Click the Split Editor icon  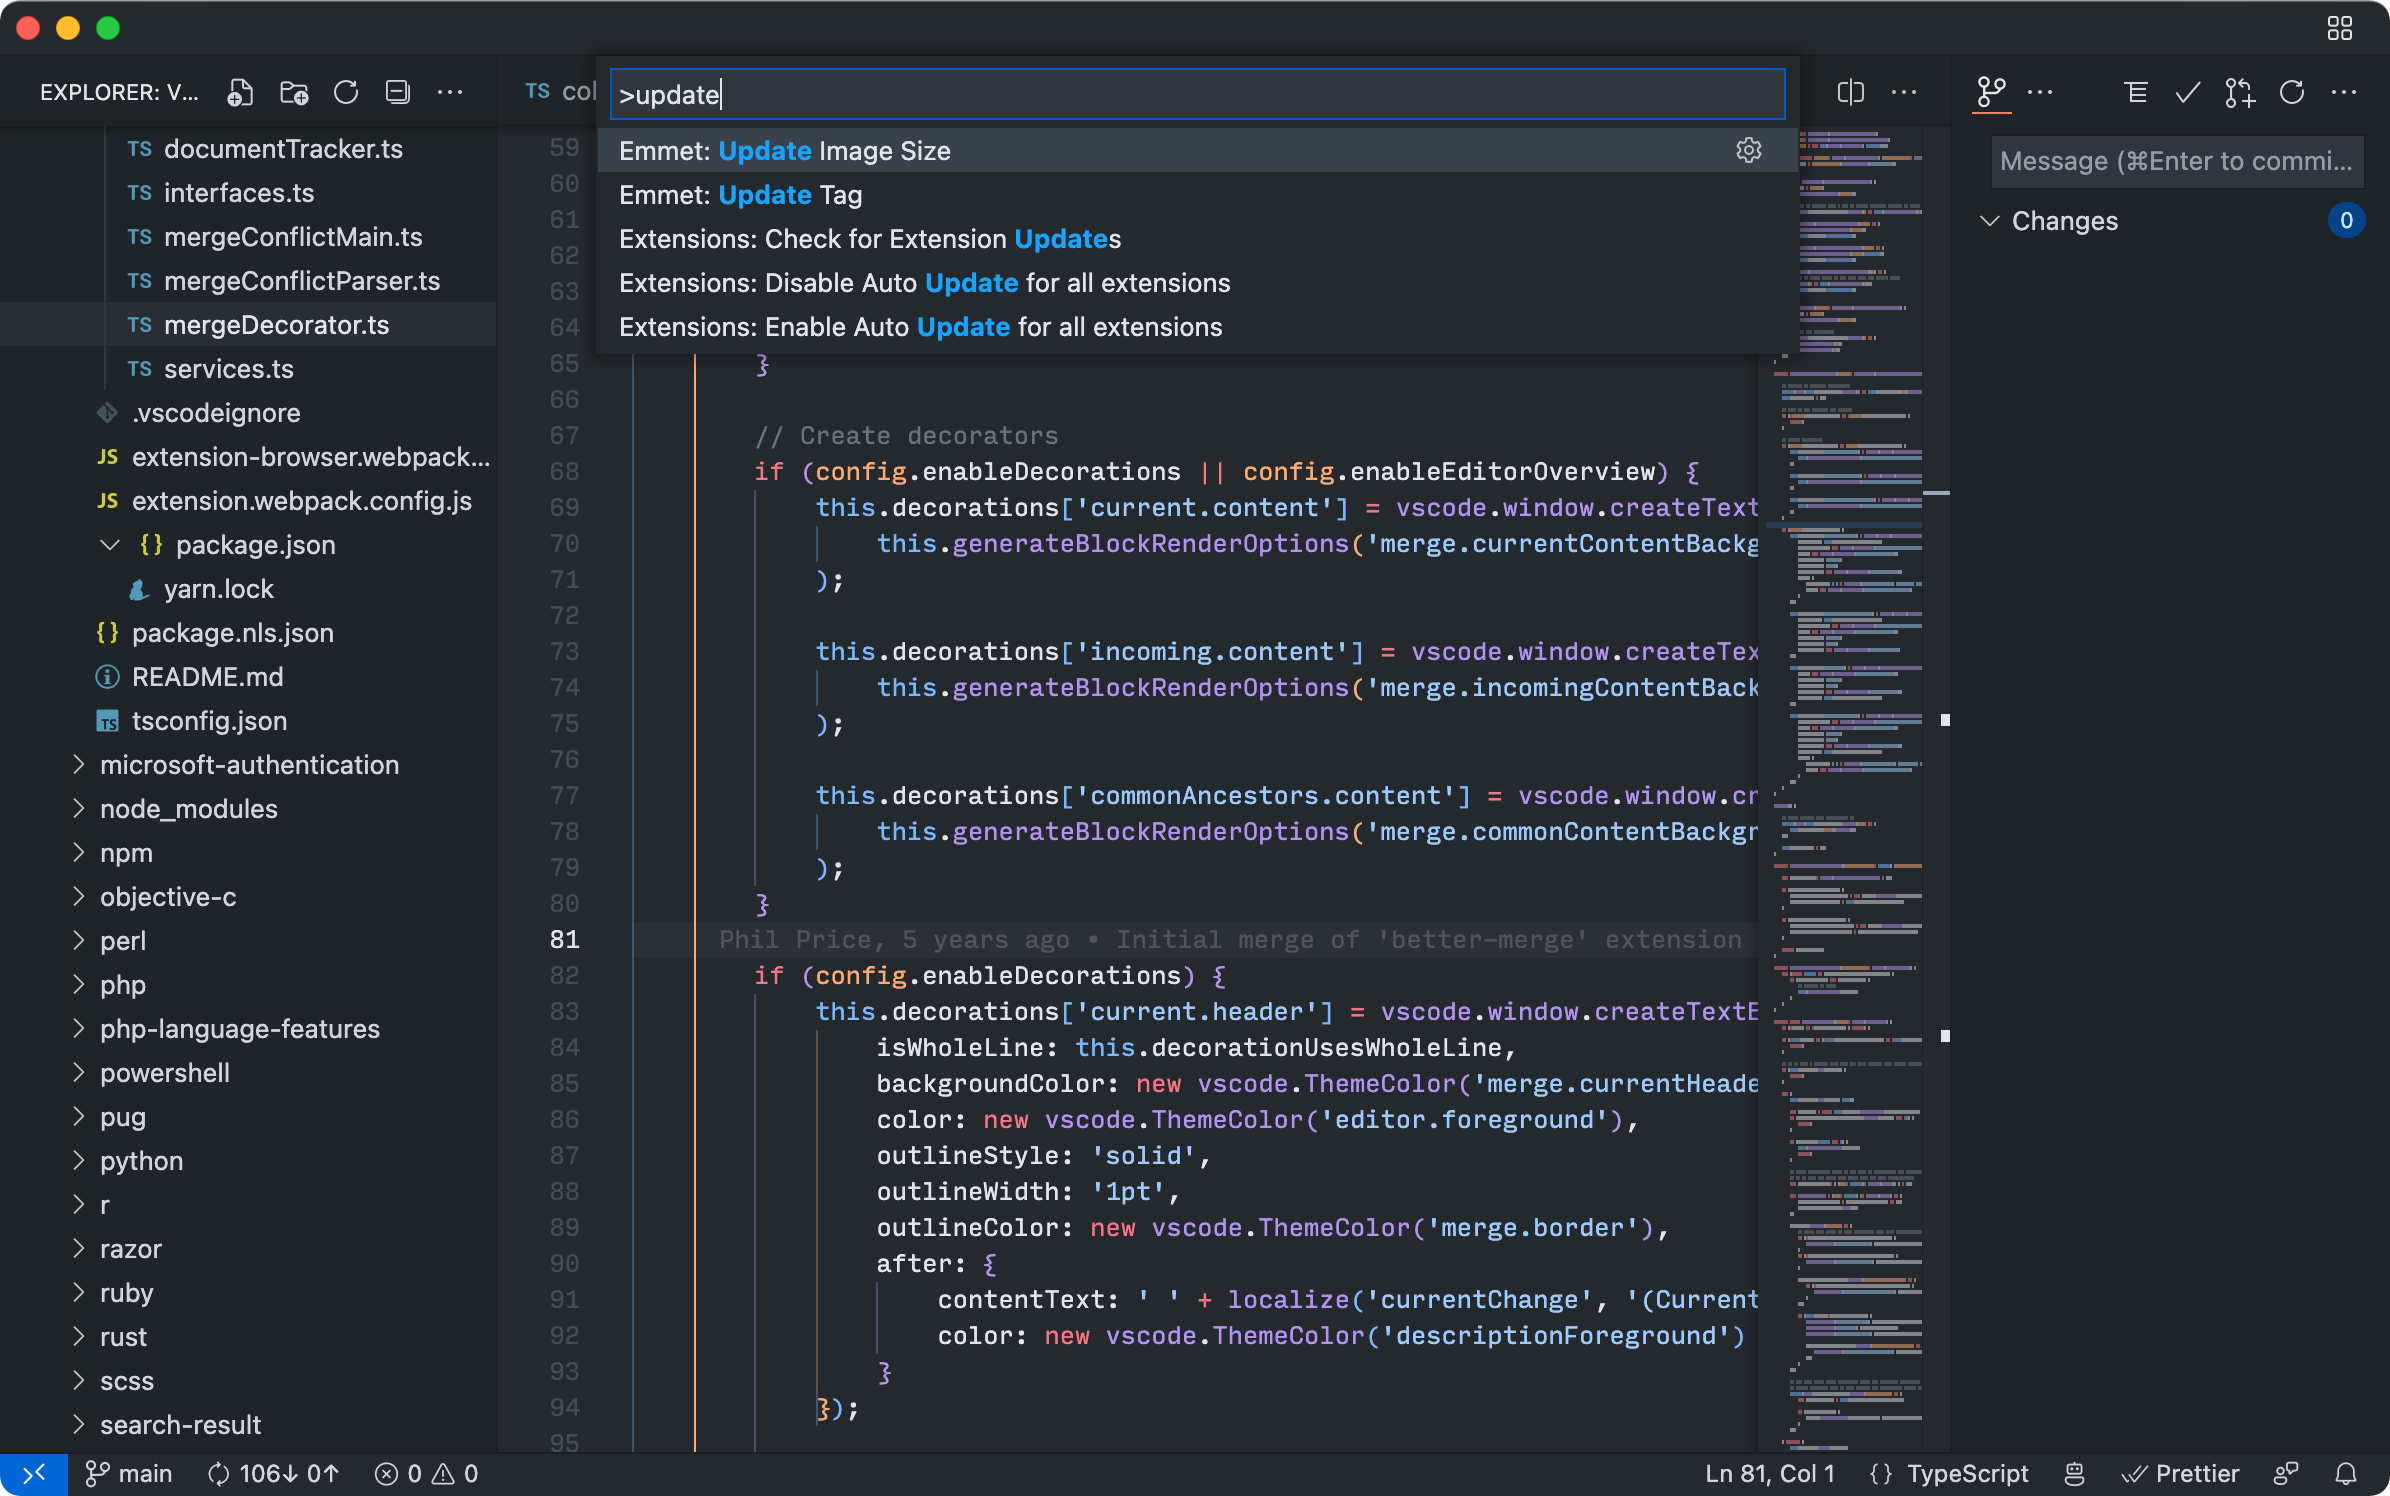[x=1850, y=92]
